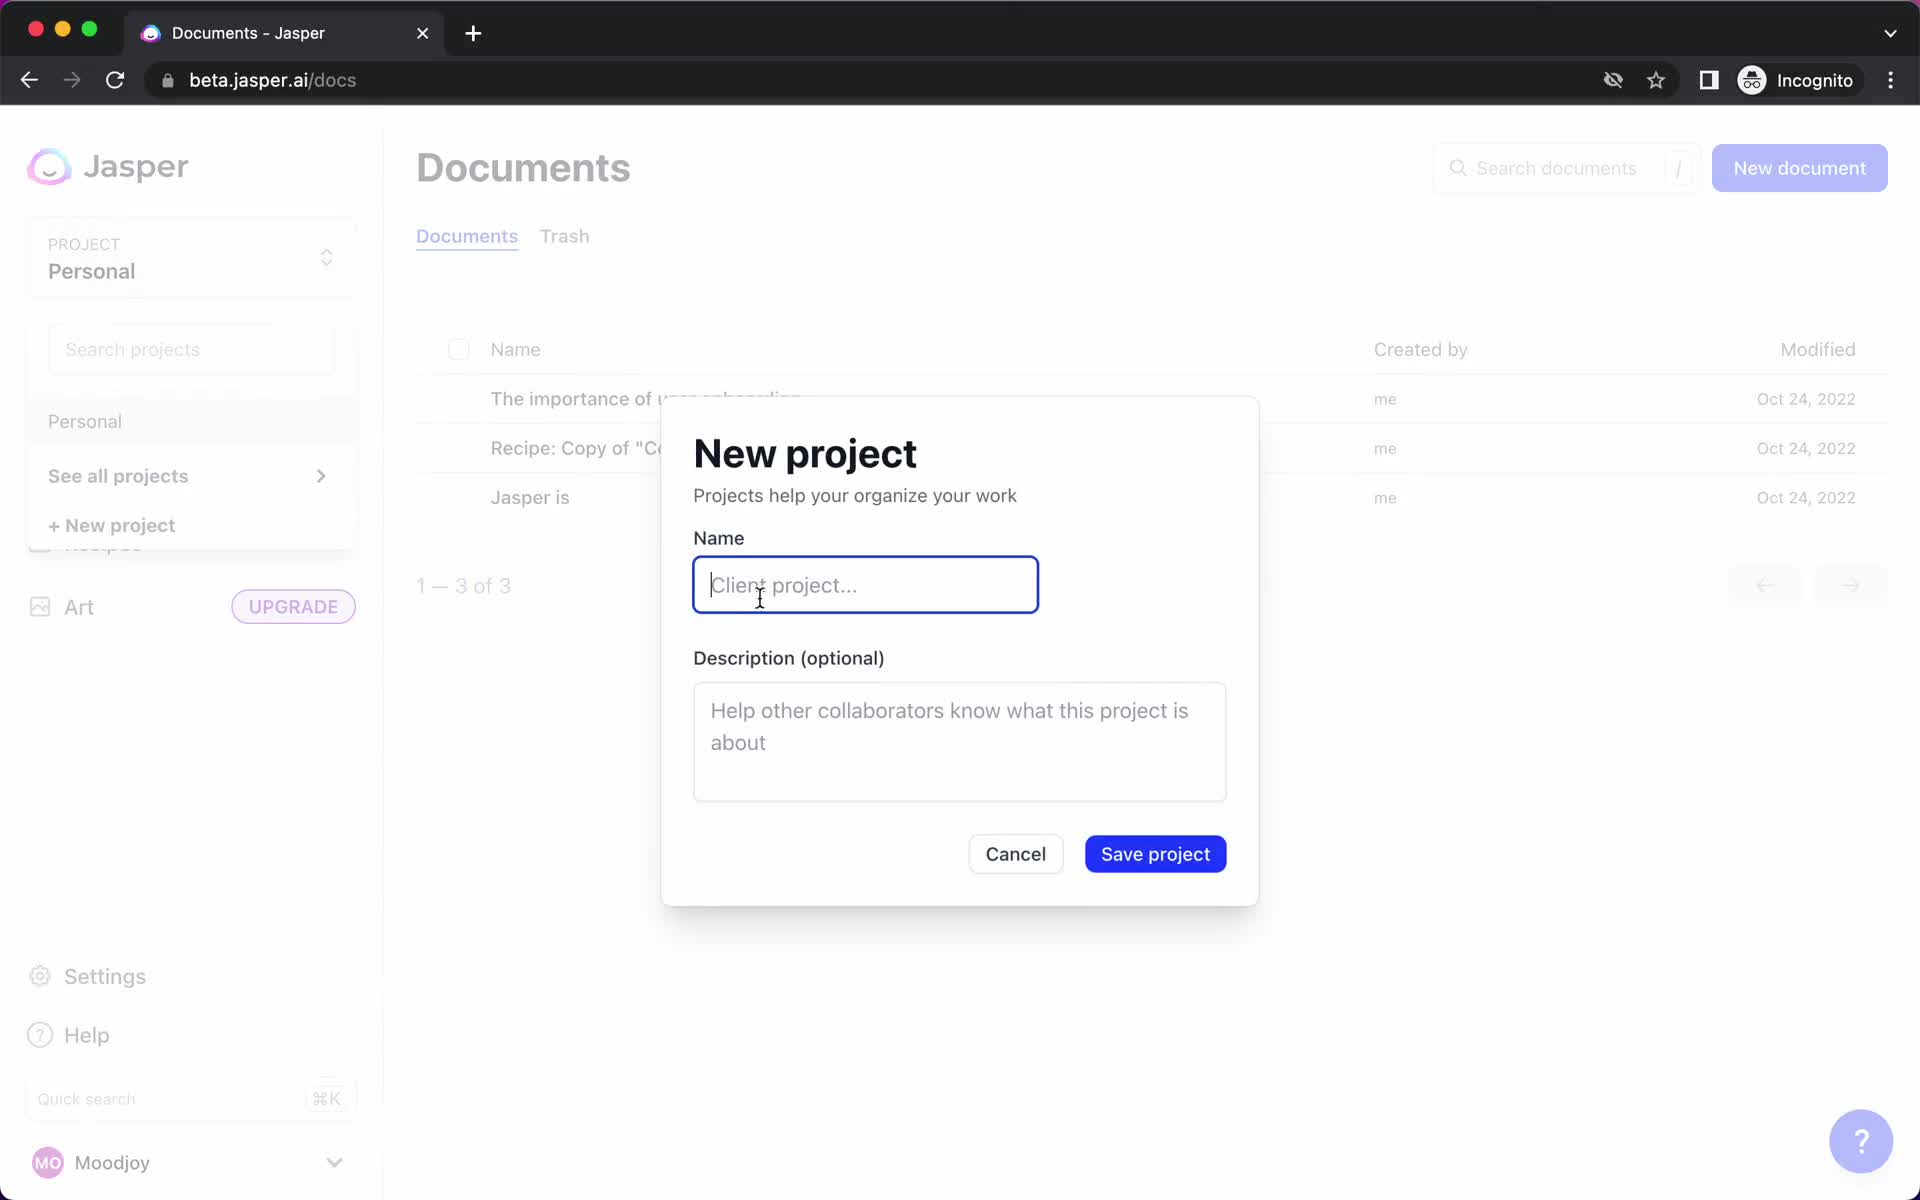This screenshot has width=1920, height=1200.
Task: Click the New document button
Action: tap(1799, 168)
